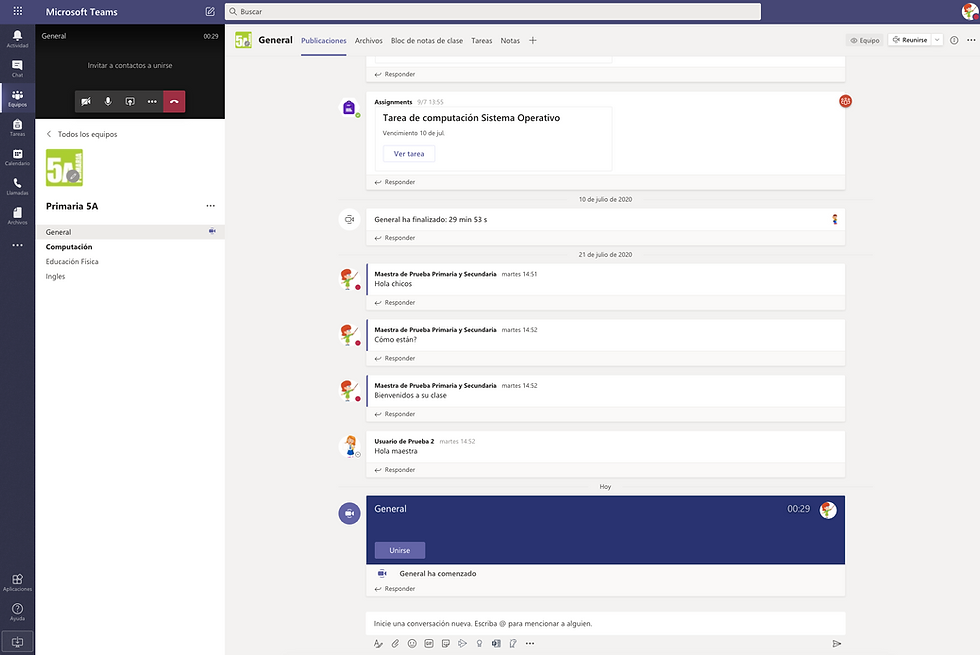The height and width of the screenshot is (655, 980).
Task: Click the Reunirse meet button
Action: 910,40
